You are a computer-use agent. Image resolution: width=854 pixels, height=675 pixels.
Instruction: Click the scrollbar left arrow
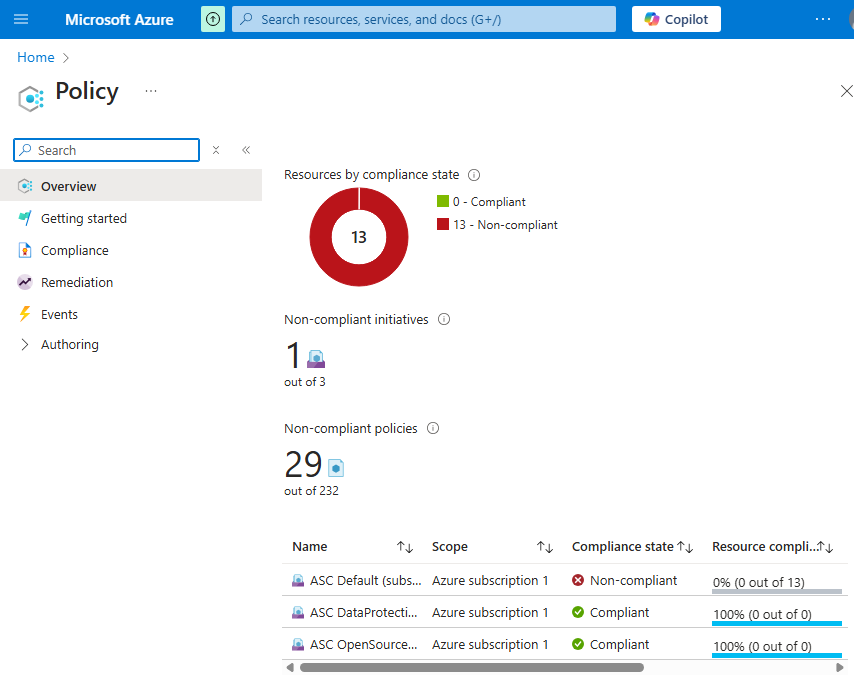290,667
